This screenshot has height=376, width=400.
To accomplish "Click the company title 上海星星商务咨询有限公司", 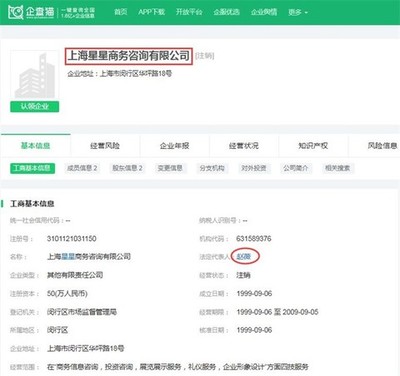I will 129,56.
